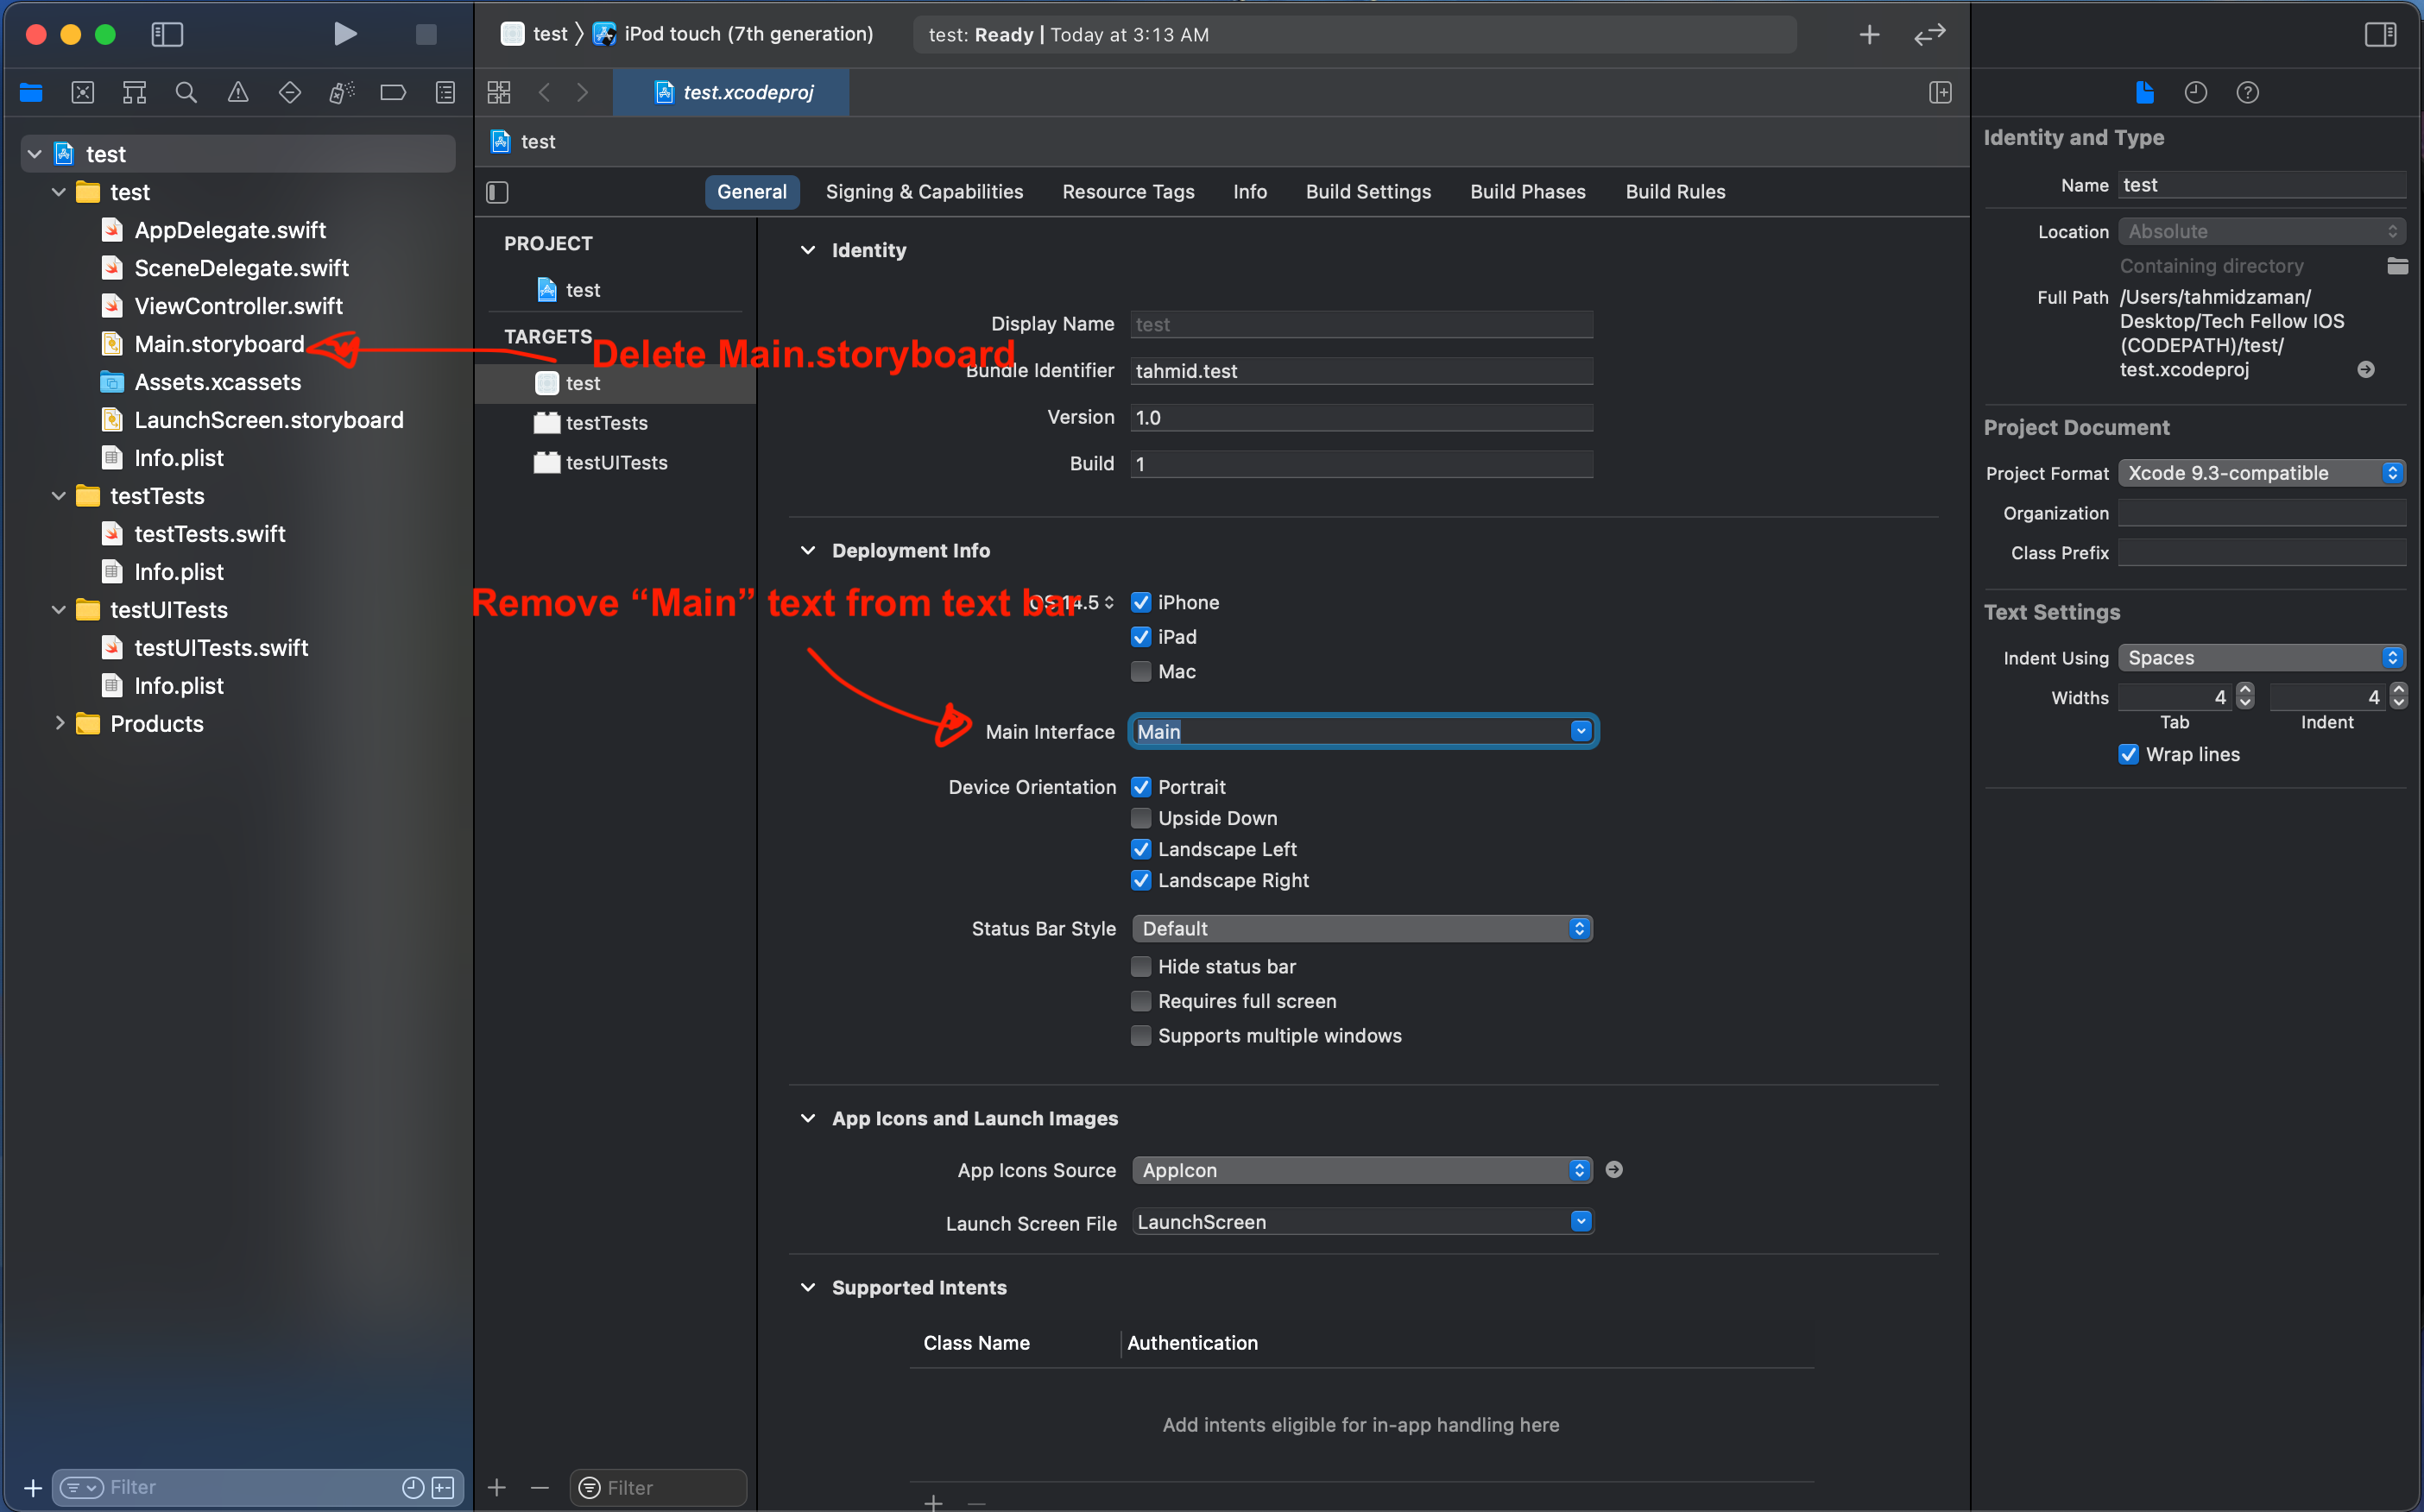Open the Status Bar Style dropdown

pyautogui.click(x=1361, y=929)
